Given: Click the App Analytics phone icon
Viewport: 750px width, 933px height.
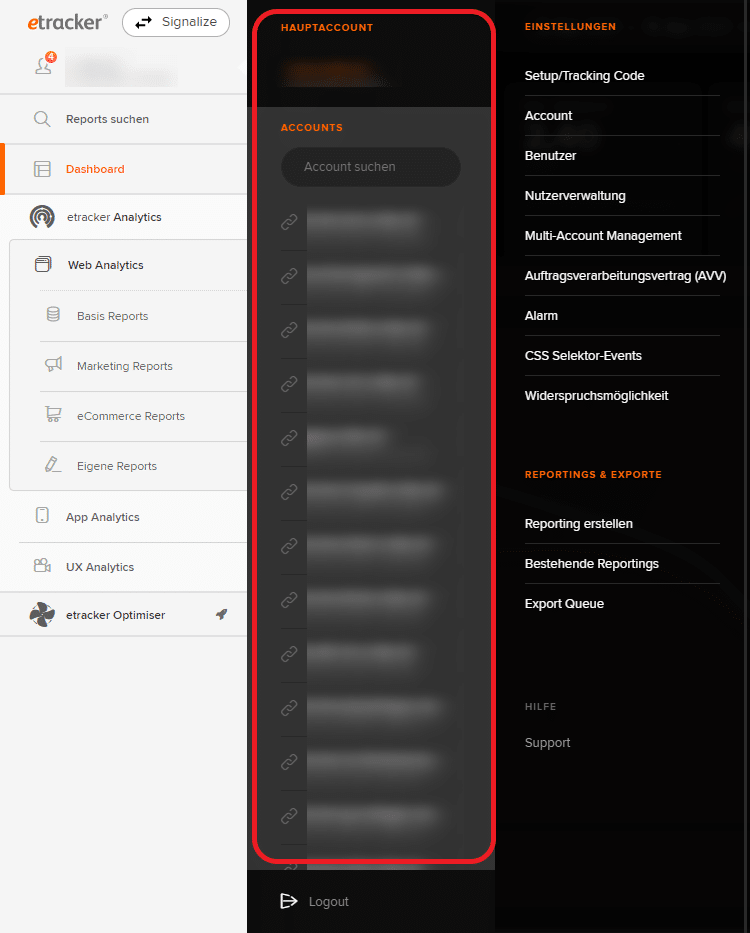Looking at the screenshot, I should 42,515.
